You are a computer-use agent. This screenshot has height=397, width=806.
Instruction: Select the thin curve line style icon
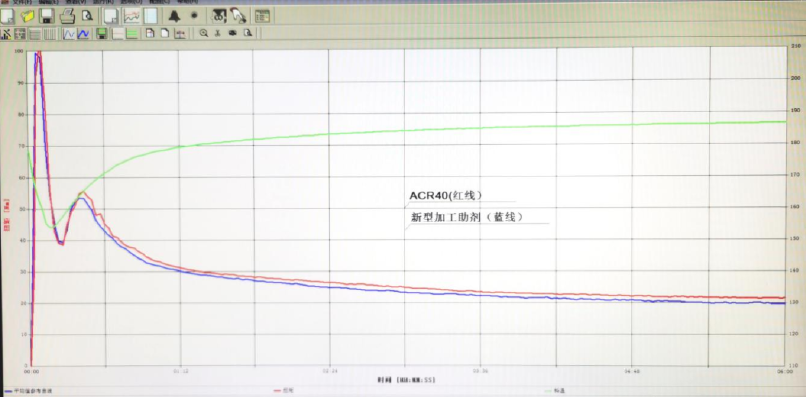[x=69, y=34]
